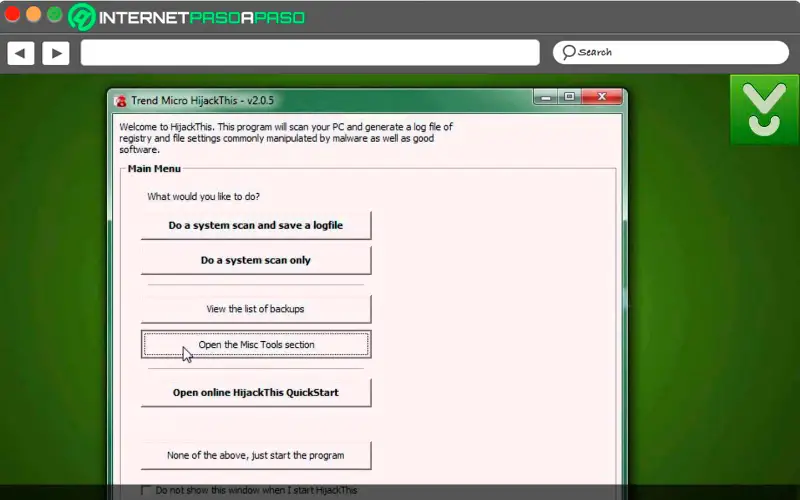This screenshot has height=500, width=800.
Task: Minimize the HijackThis window
Action: click(545, 96)
